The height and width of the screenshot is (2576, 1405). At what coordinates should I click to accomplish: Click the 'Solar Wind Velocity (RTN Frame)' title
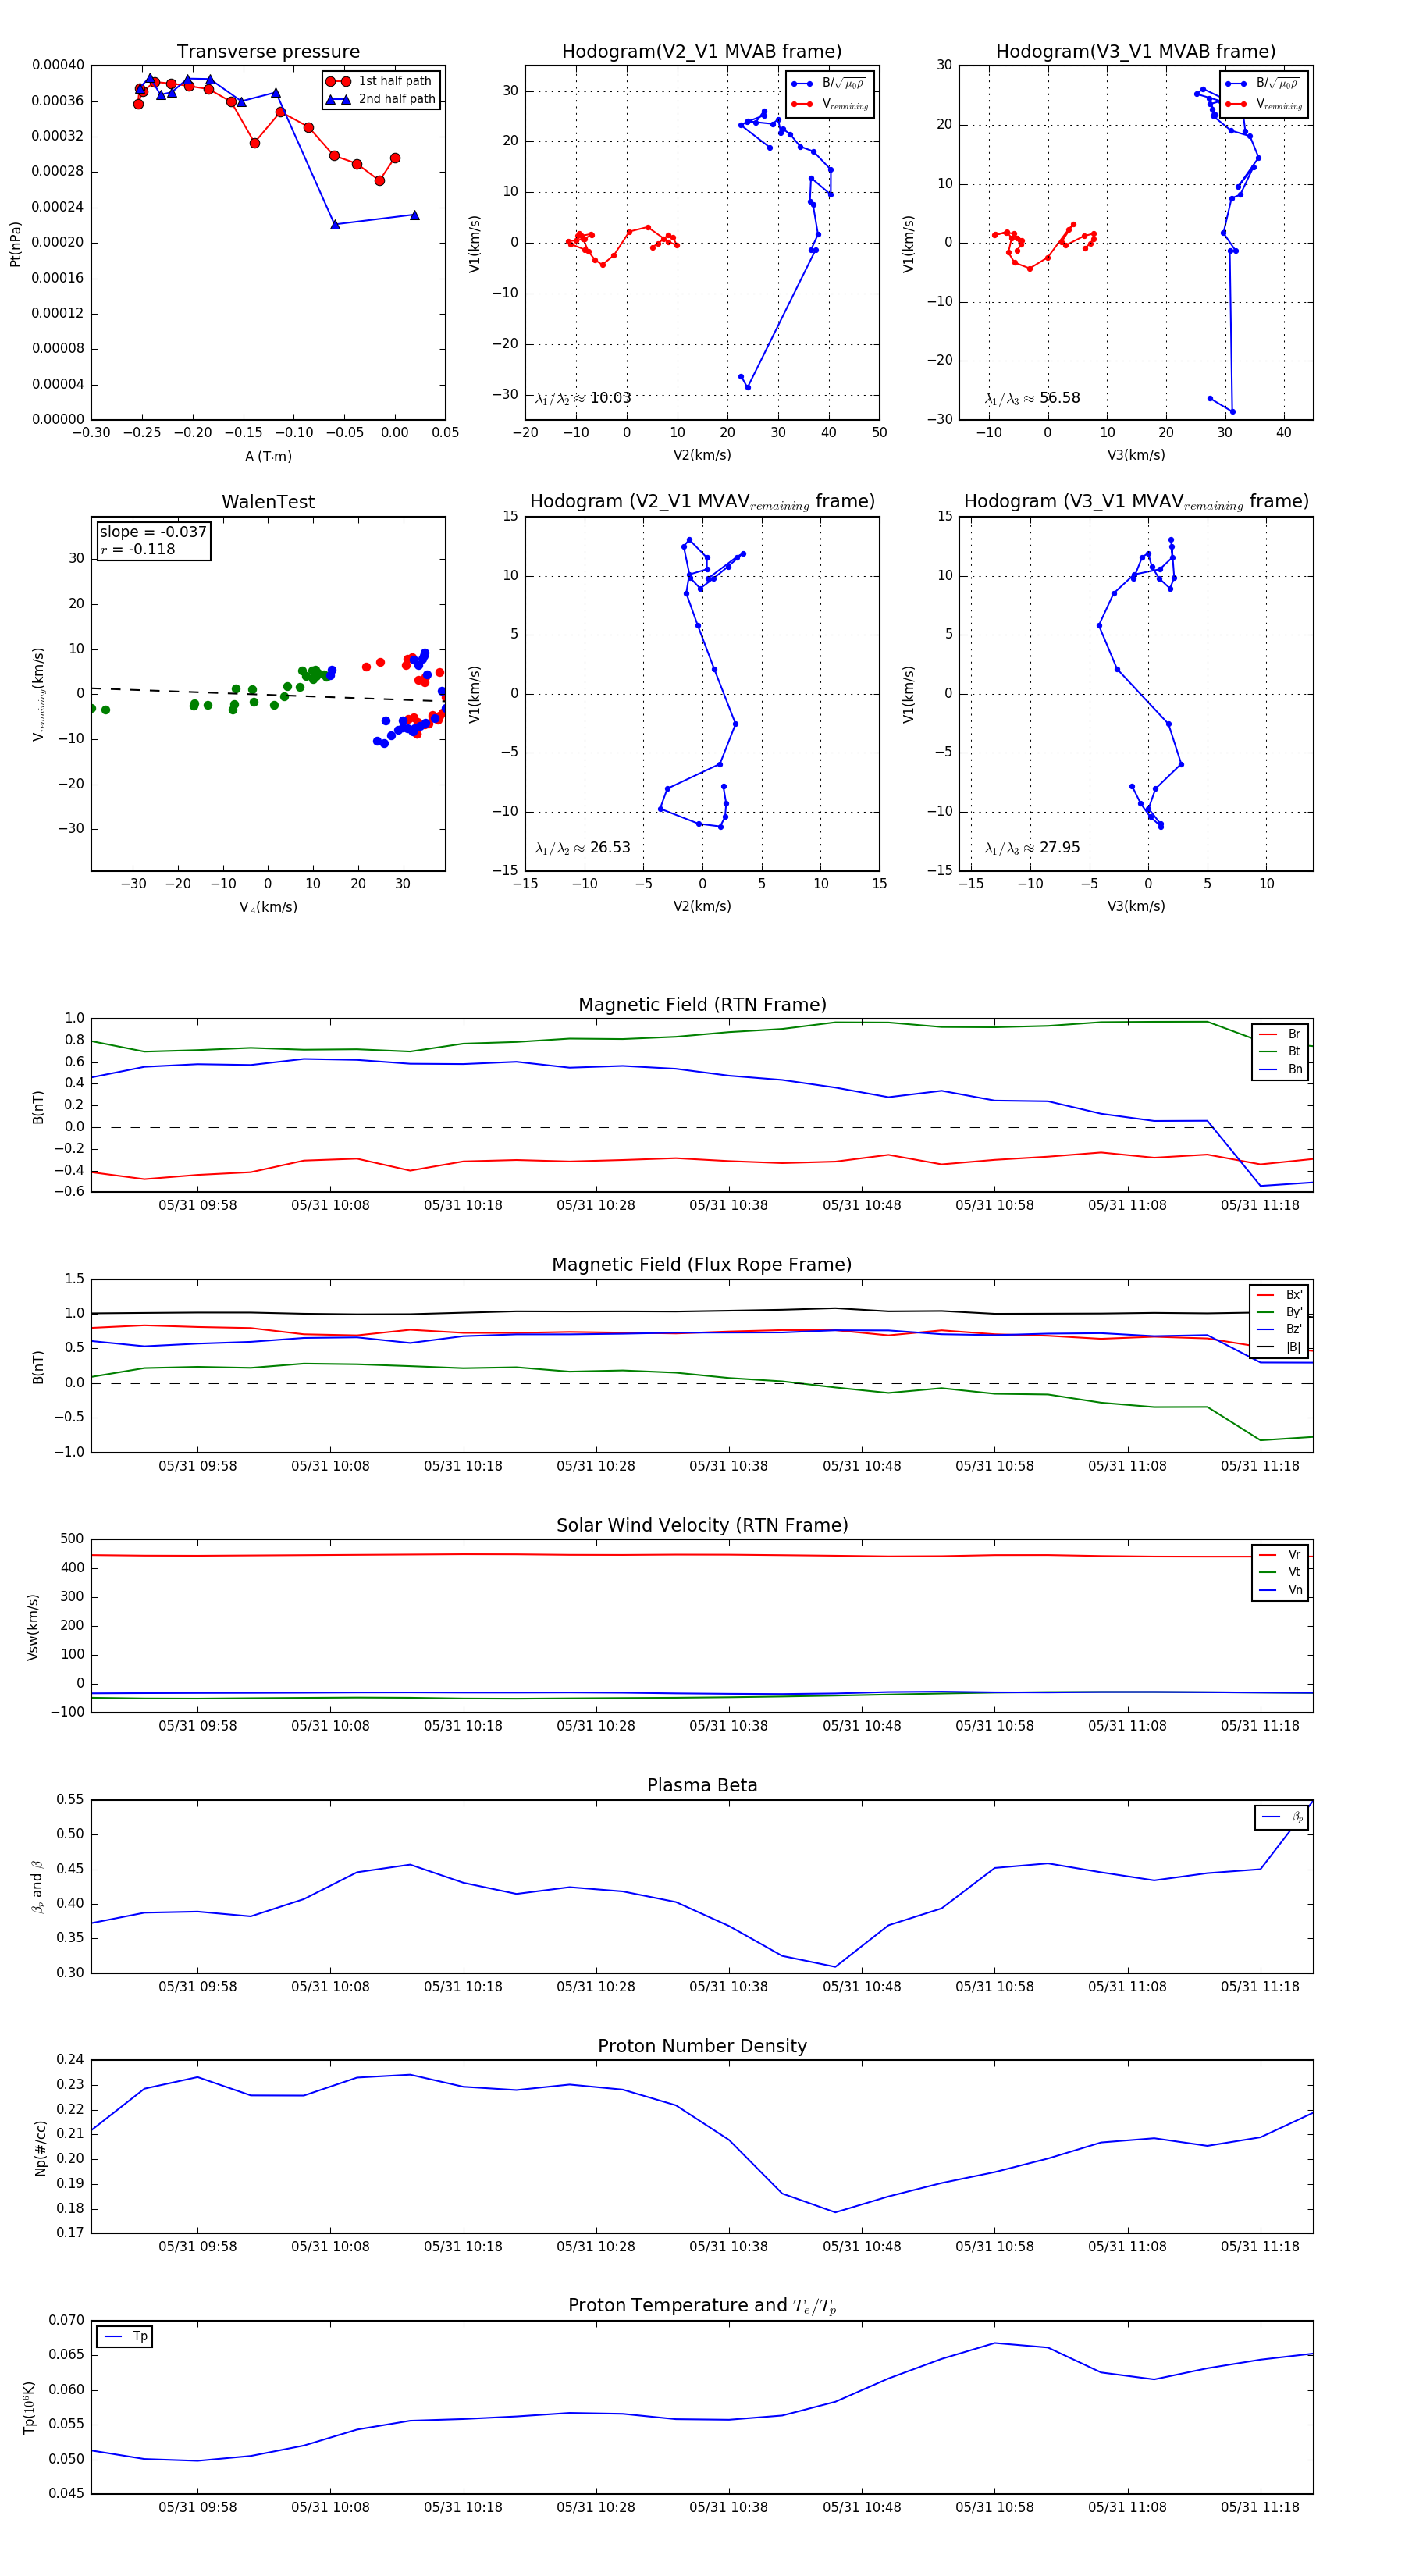pyautogui.click(x=702, y=1525)
